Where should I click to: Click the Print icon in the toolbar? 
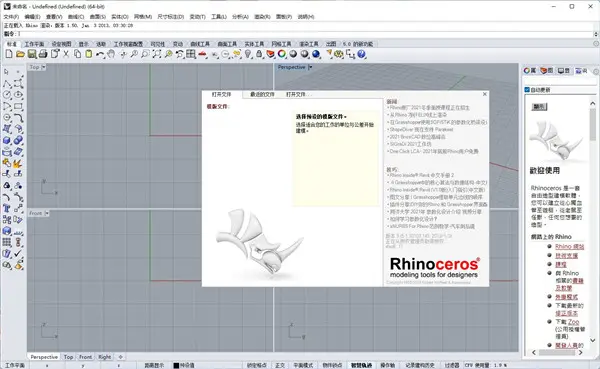[43, 54]
